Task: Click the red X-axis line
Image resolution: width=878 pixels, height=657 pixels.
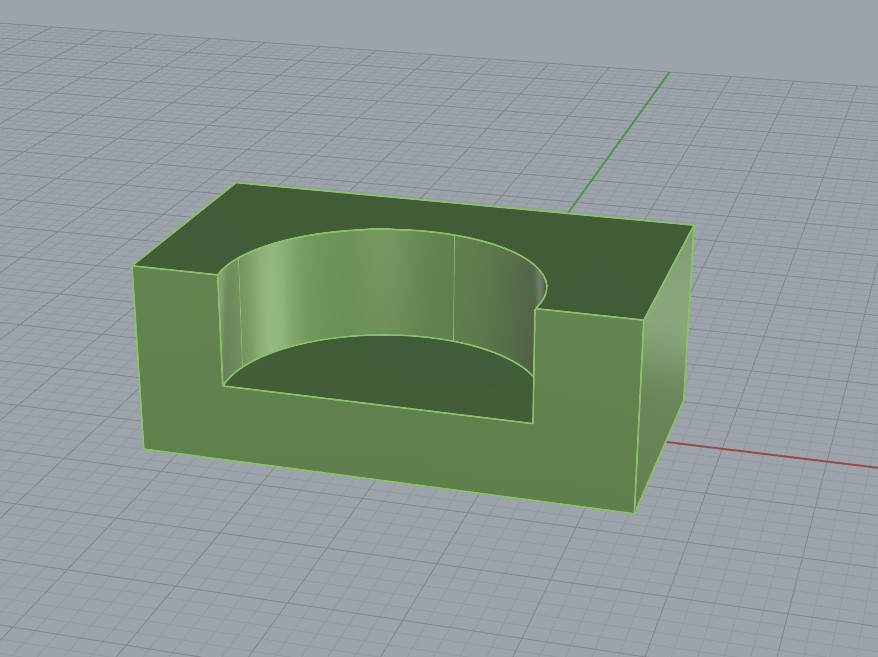Action: point(780,456)
